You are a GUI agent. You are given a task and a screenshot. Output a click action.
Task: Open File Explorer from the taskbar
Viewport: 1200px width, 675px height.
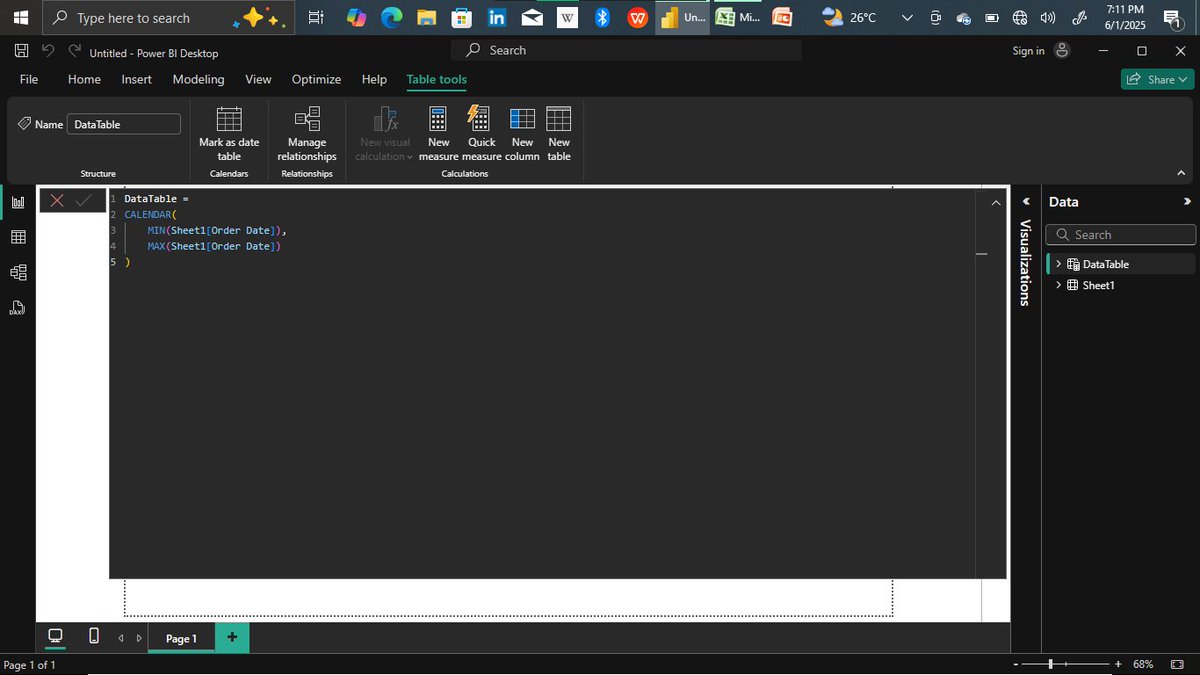(427, 18)
